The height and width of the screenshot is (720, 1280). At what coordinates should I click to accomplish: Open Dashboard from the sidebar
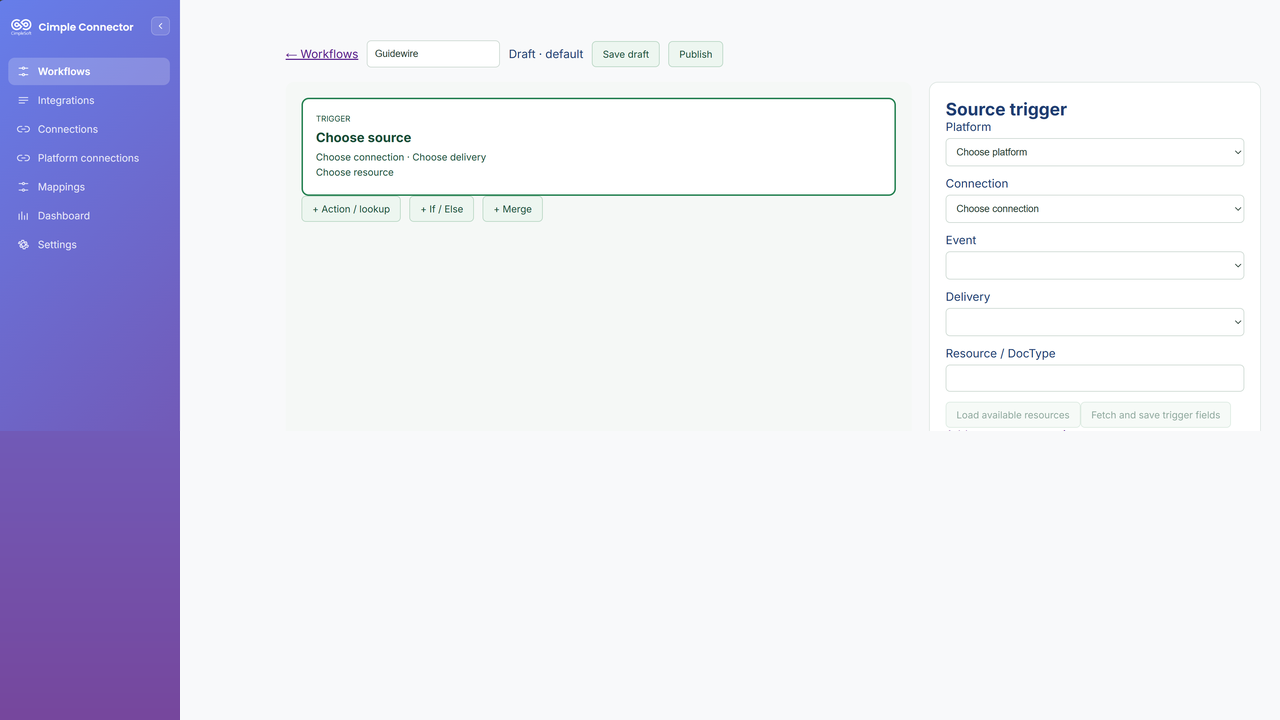[89, 216]
